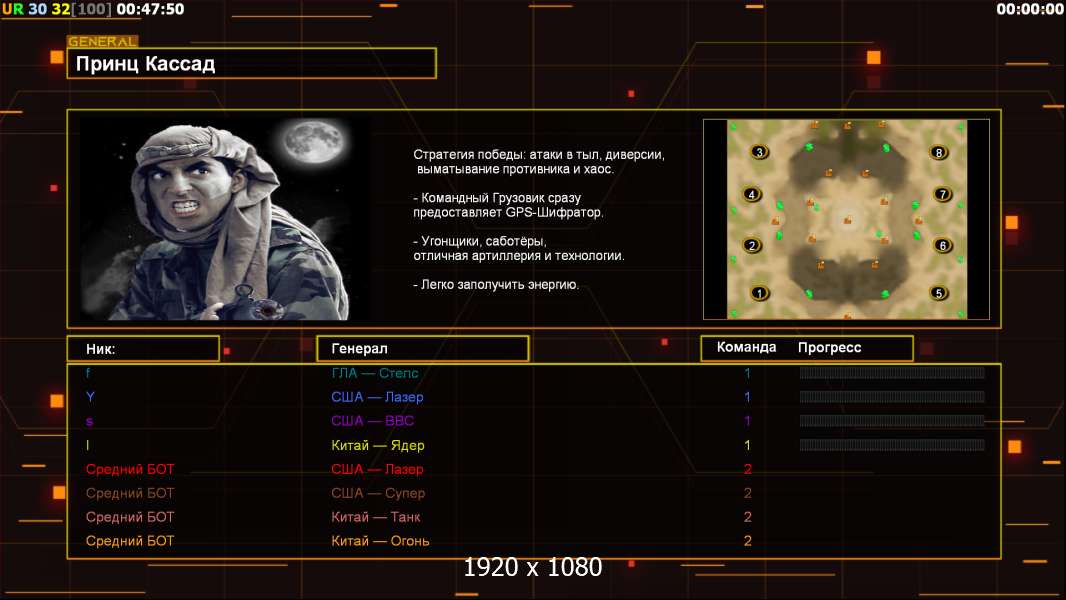
Task: Click start position 3 on the minimap
Action: [x=759, y=152]
